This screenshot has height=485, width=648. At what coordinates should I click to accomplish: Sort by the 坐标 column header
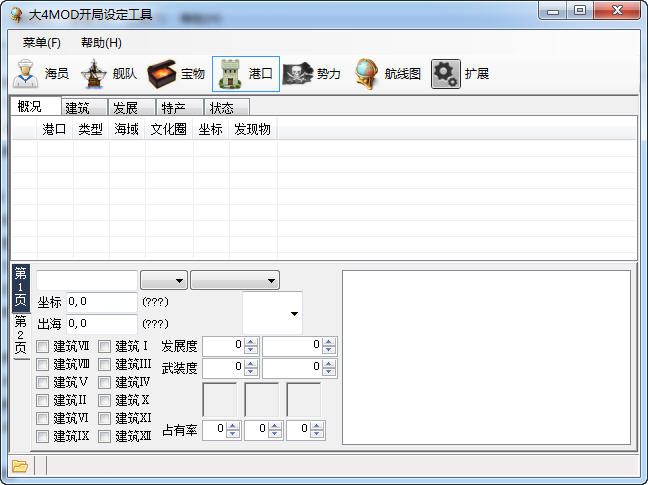pos(211,129)
